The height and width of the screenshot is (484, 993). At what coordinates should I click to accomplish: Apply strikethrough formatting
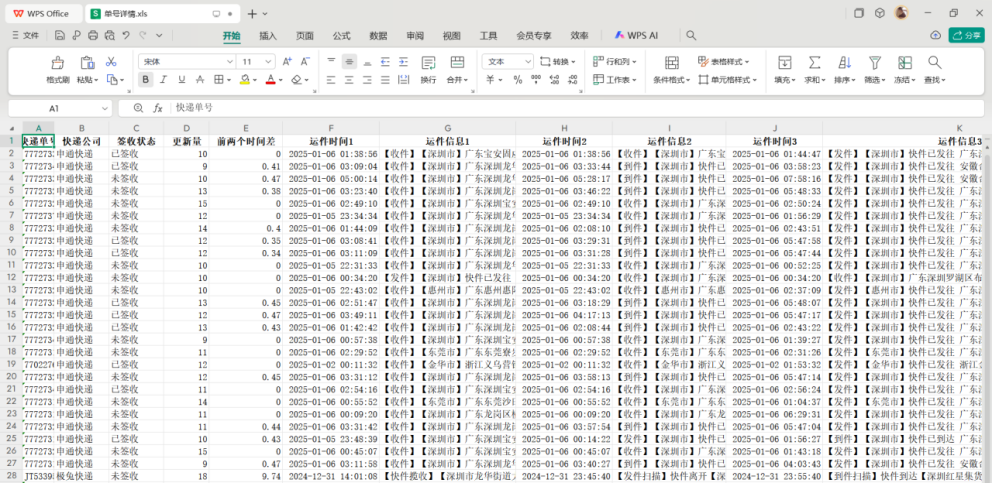tap(200, 80)
